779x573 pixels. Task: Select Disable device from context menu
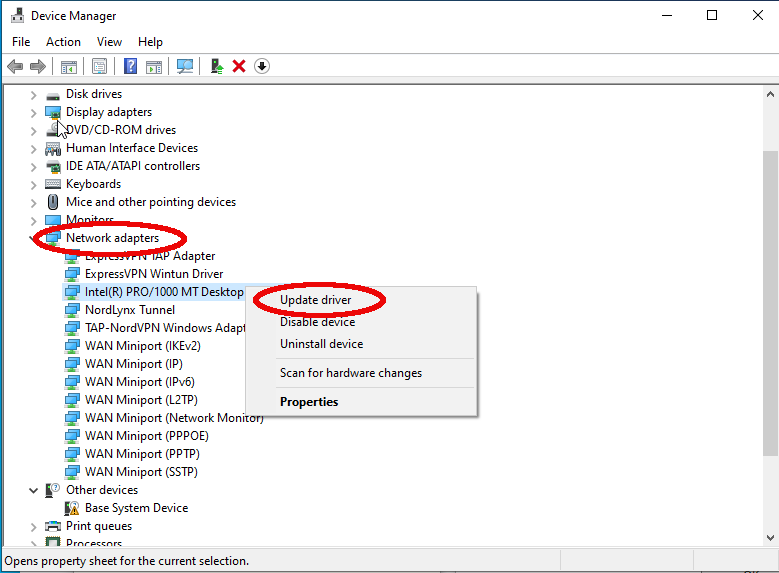(x=317, y=322)
